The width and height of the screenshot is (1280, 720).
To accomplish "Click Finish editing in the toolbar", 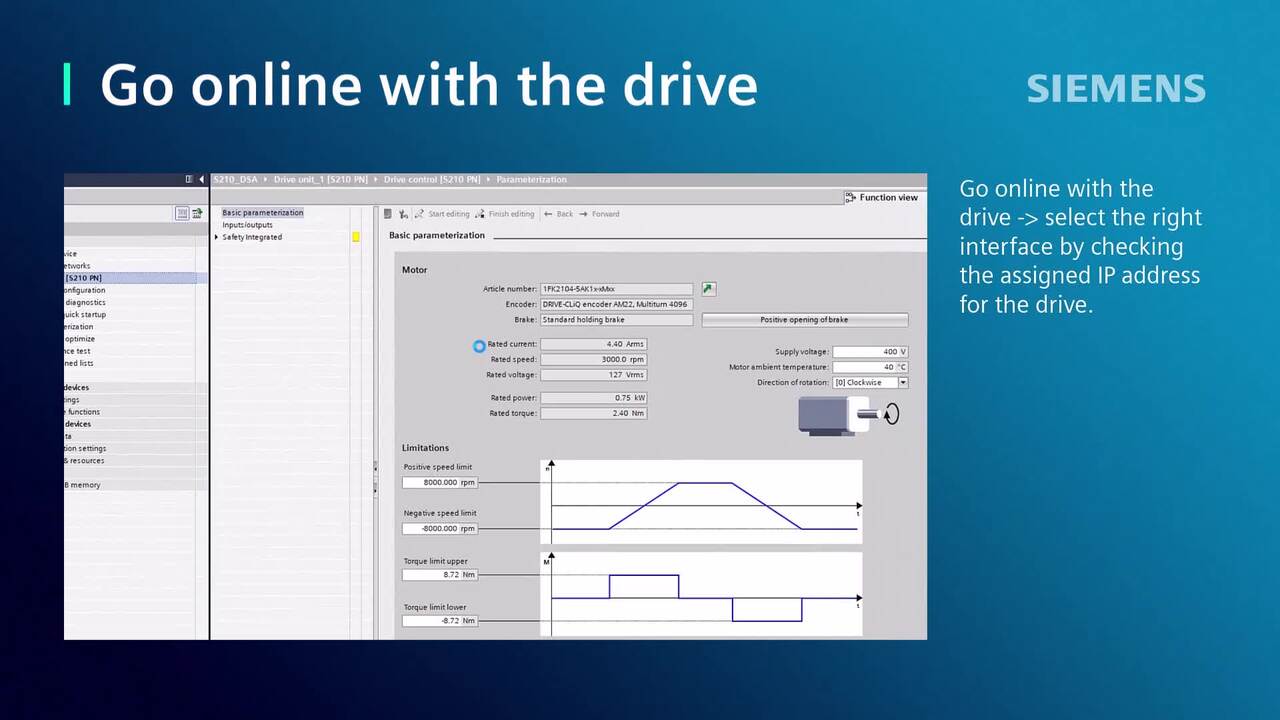I will [505, 214].
